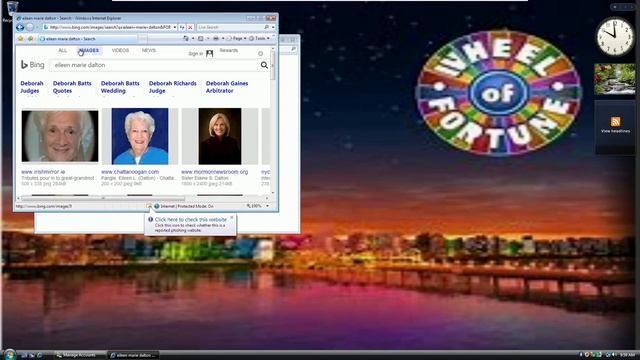The image size is (640, 360).
Task: Click the Feeds toolbar icon
Action: tap(201, 38)
